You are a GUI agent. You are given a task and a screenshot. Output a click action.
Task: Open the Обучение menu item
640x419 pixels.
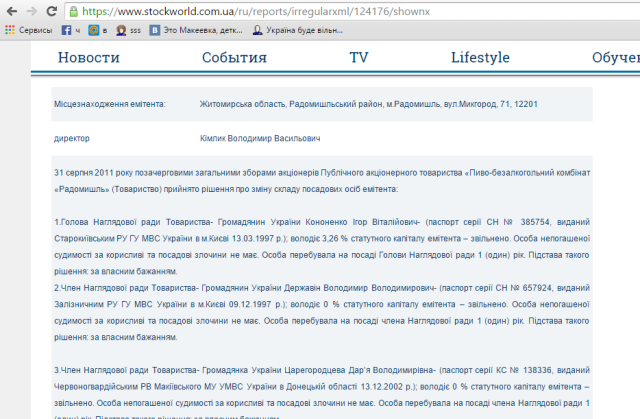(614, 57)
